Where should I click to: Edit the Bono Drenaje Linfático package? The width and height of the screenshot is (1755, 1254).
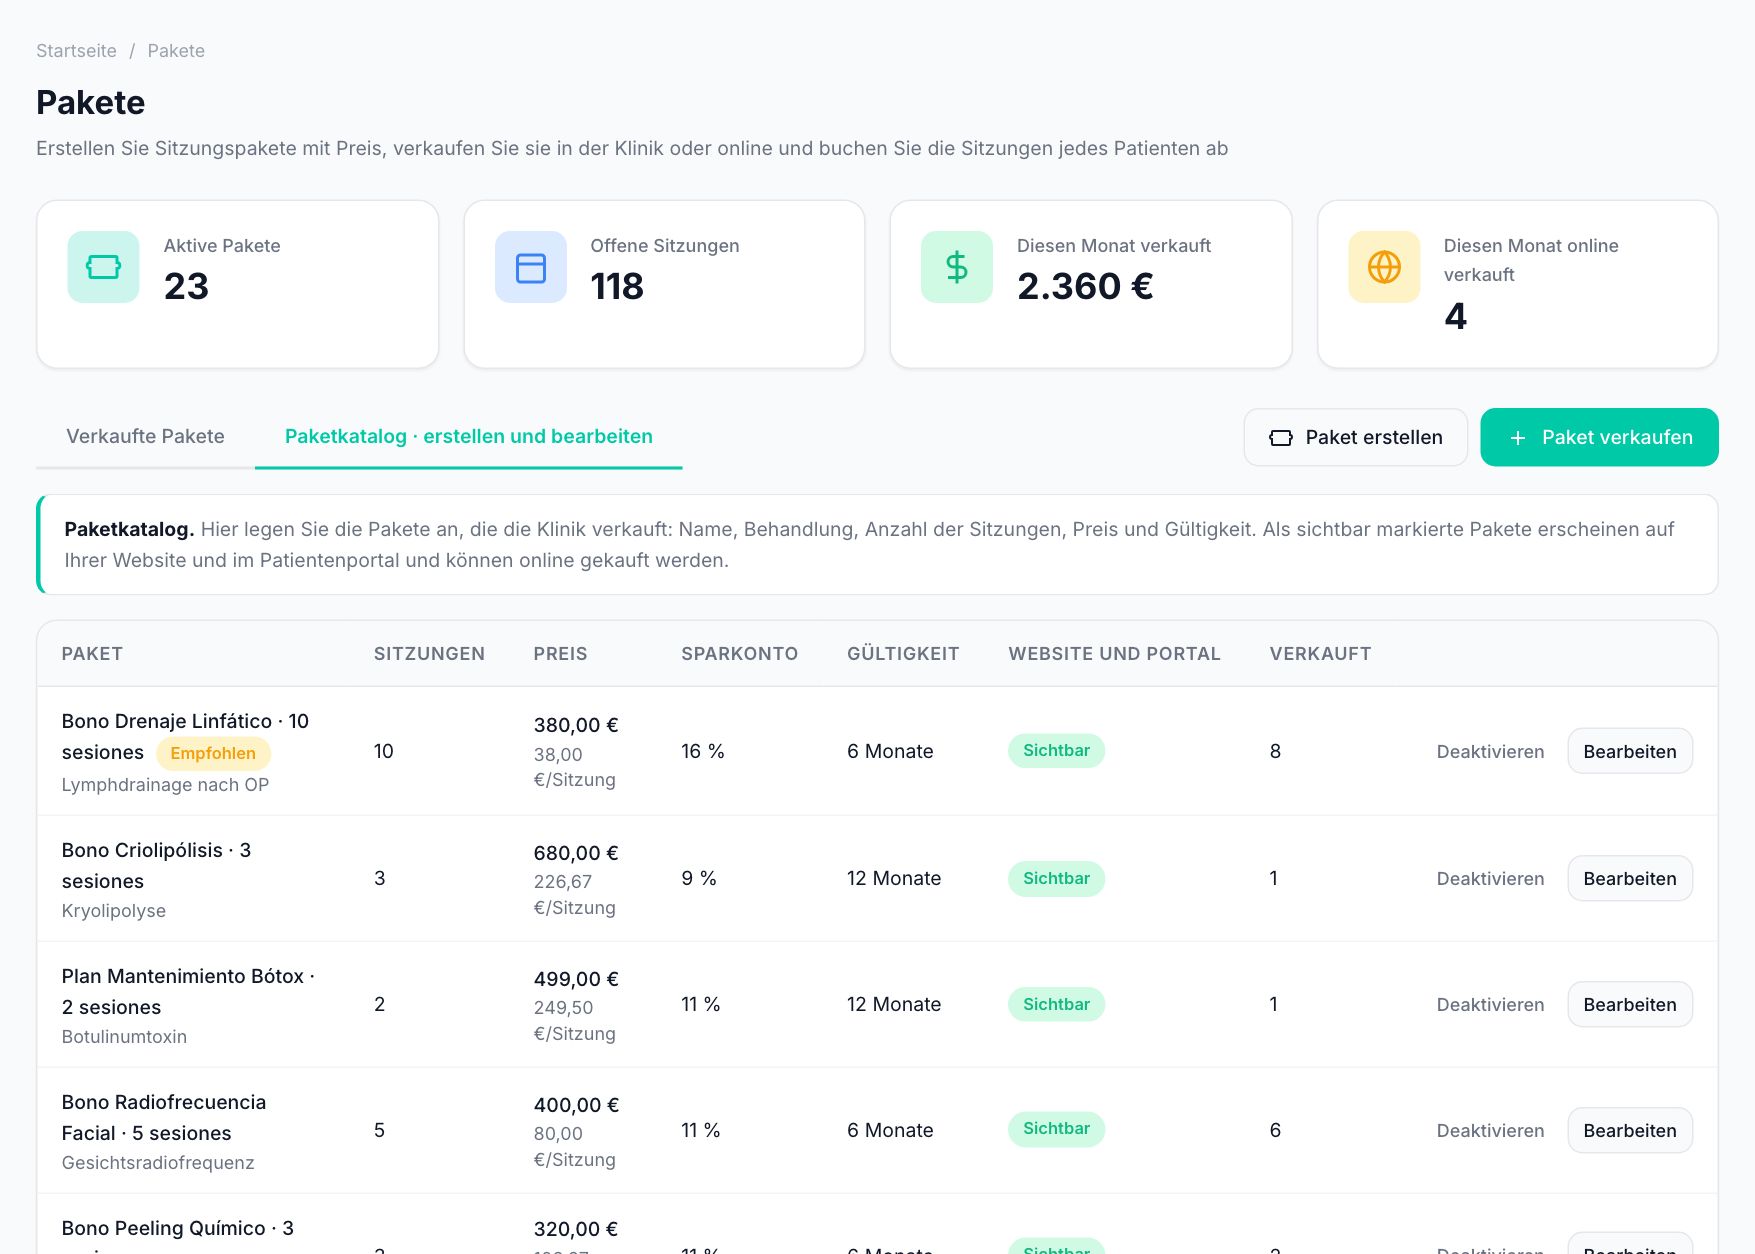[x=1630, y=751]
